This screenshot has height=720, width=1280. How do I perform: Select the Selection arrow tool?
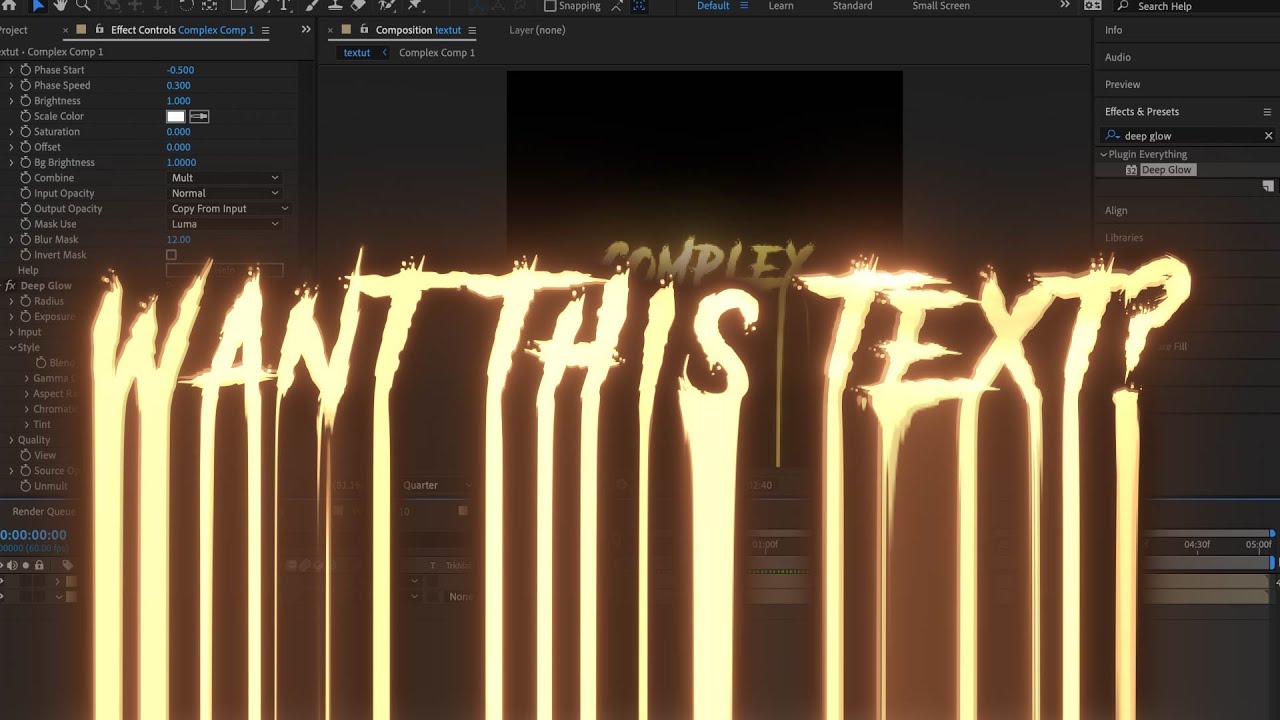pyautogui.click(x=38, y=6)
